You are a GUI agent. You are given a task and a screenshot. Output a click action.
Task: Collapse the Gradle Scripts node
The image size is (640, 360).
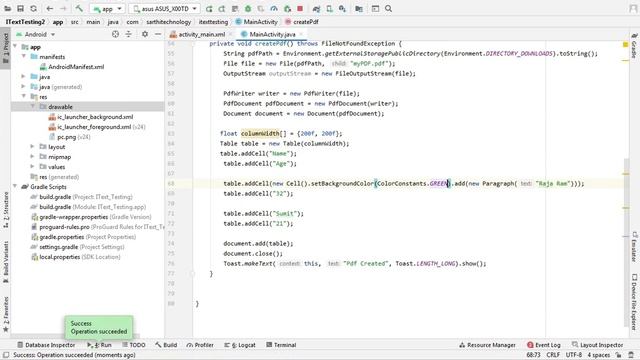[15, 187]
